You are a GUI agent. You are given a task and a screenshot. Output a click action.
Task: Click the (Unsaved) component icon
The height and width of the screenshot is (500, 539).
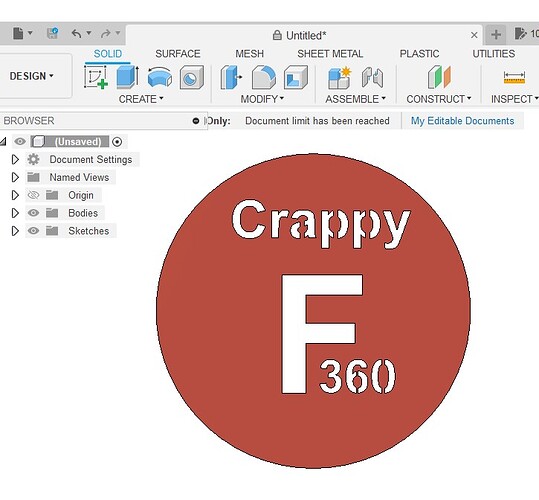click(x=38, y=141)
